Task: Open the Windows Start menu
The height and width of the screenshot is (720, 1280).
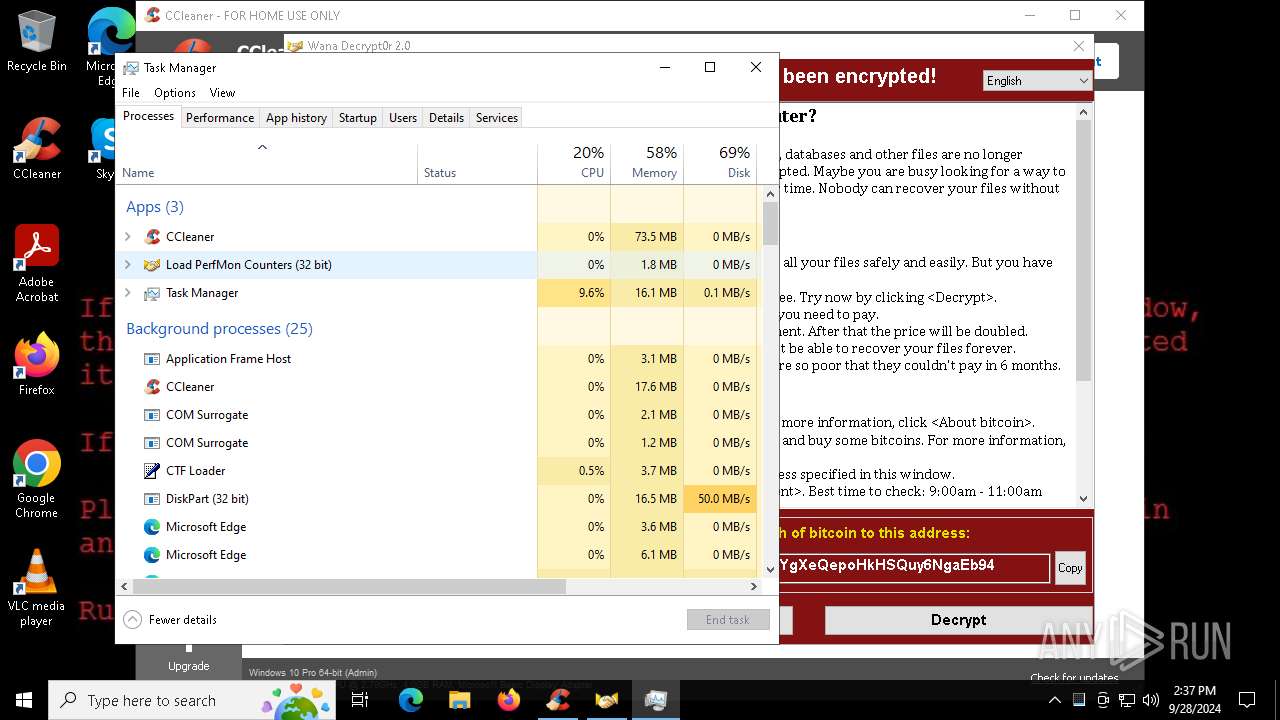Action: tap(24, 700)
